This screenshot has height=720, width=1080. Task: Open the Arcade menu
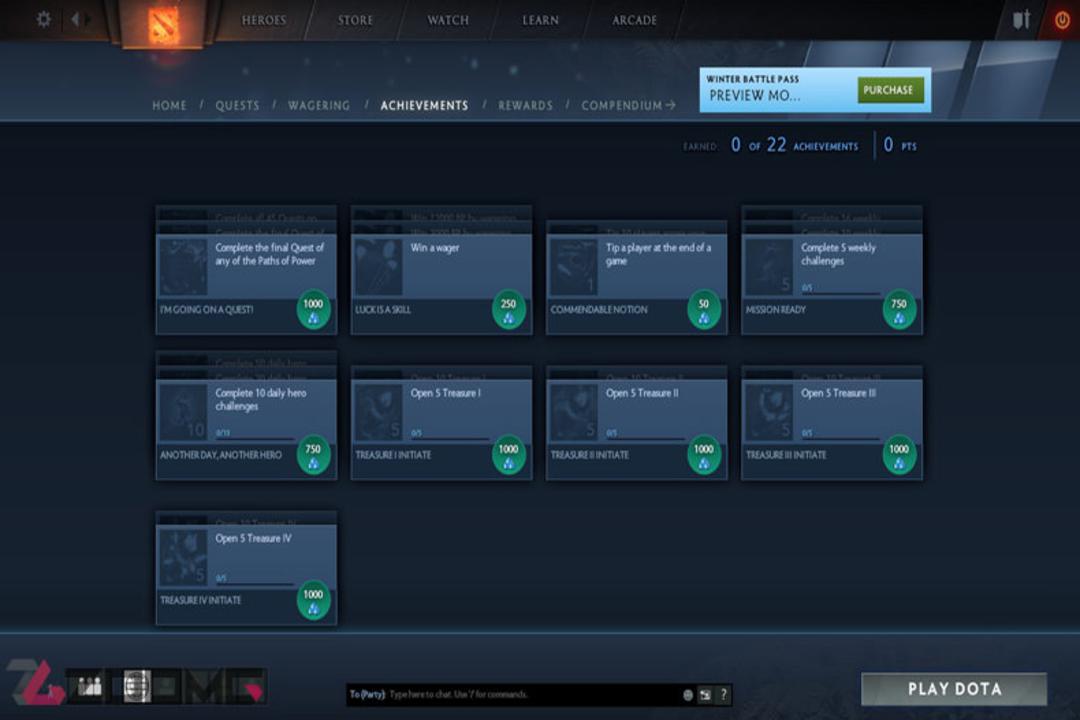click(x=634, y=20)
